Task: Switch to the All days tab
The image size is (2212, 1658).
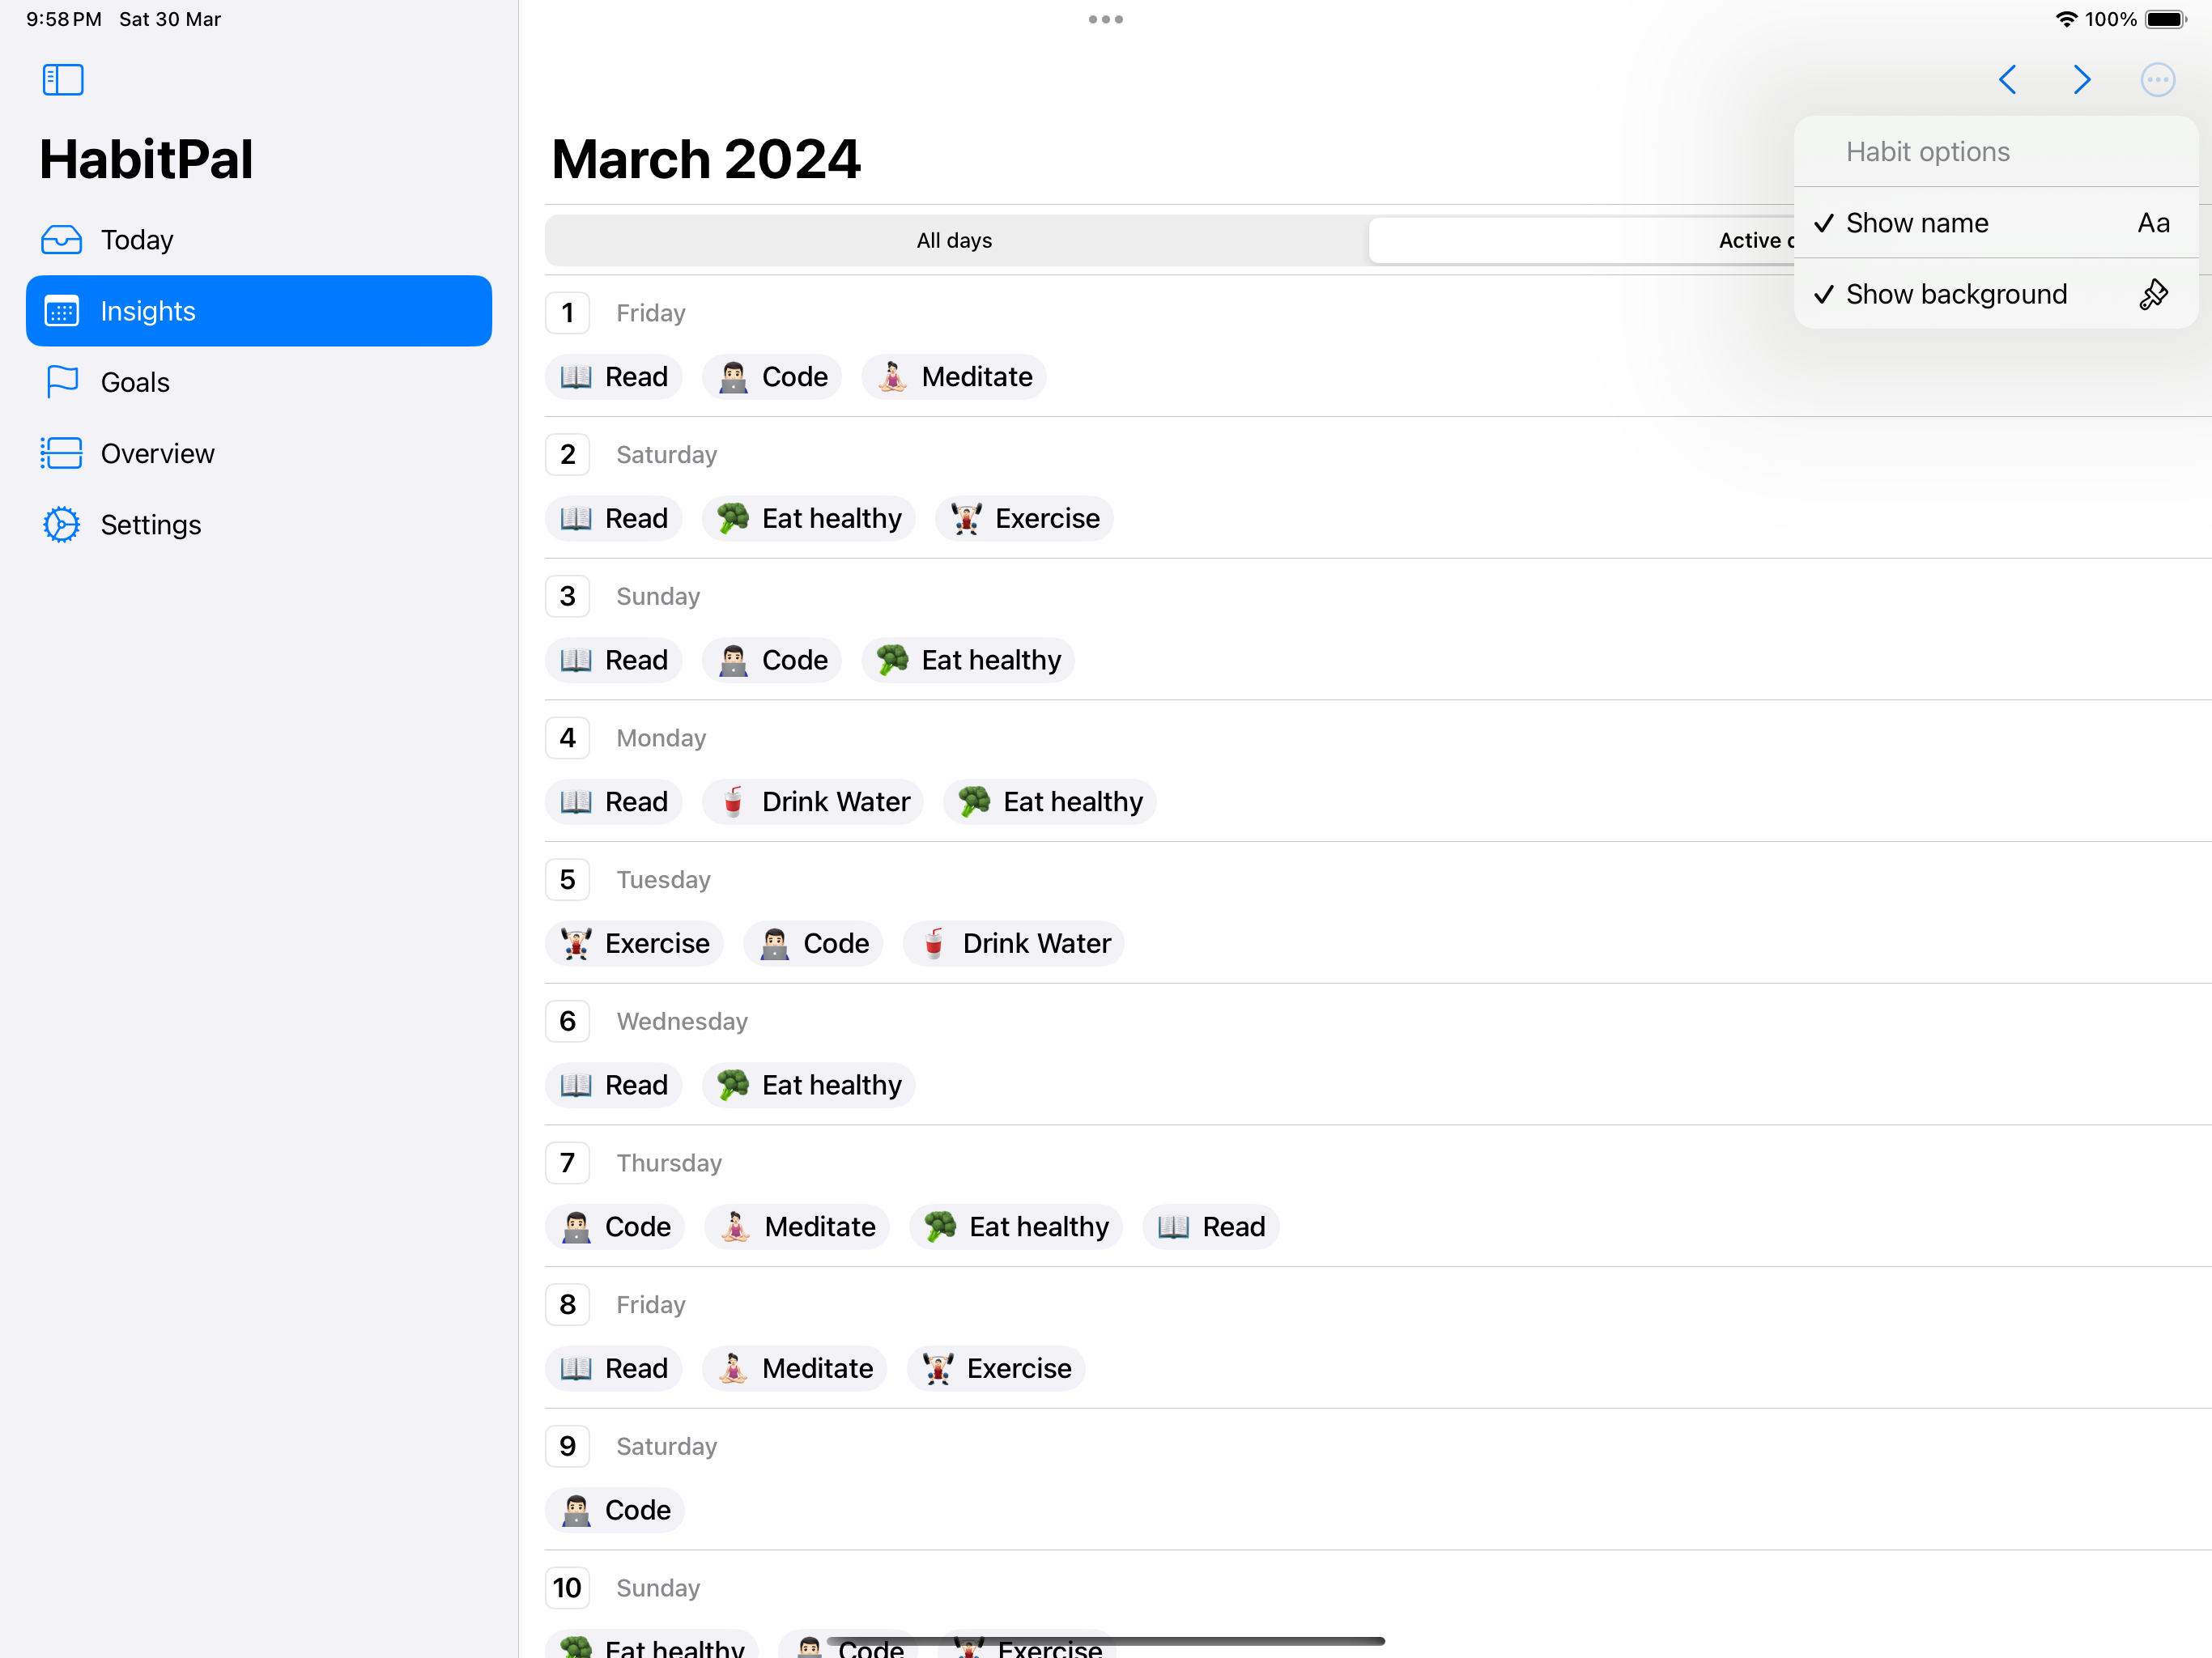Action: (x=955, y=241)
